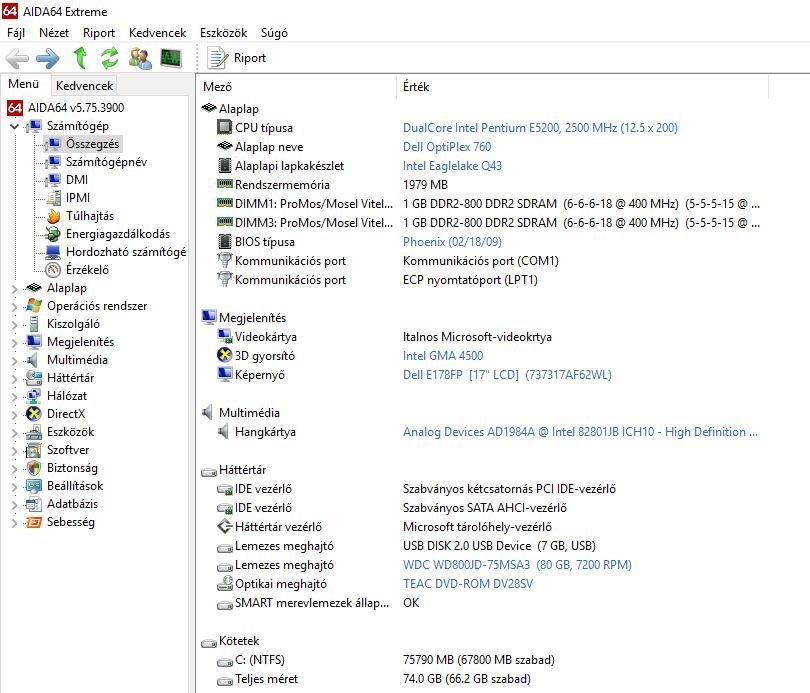
Task: Click the Energiagazdálkodás icon in the tree
Action: tap(53, 234)
